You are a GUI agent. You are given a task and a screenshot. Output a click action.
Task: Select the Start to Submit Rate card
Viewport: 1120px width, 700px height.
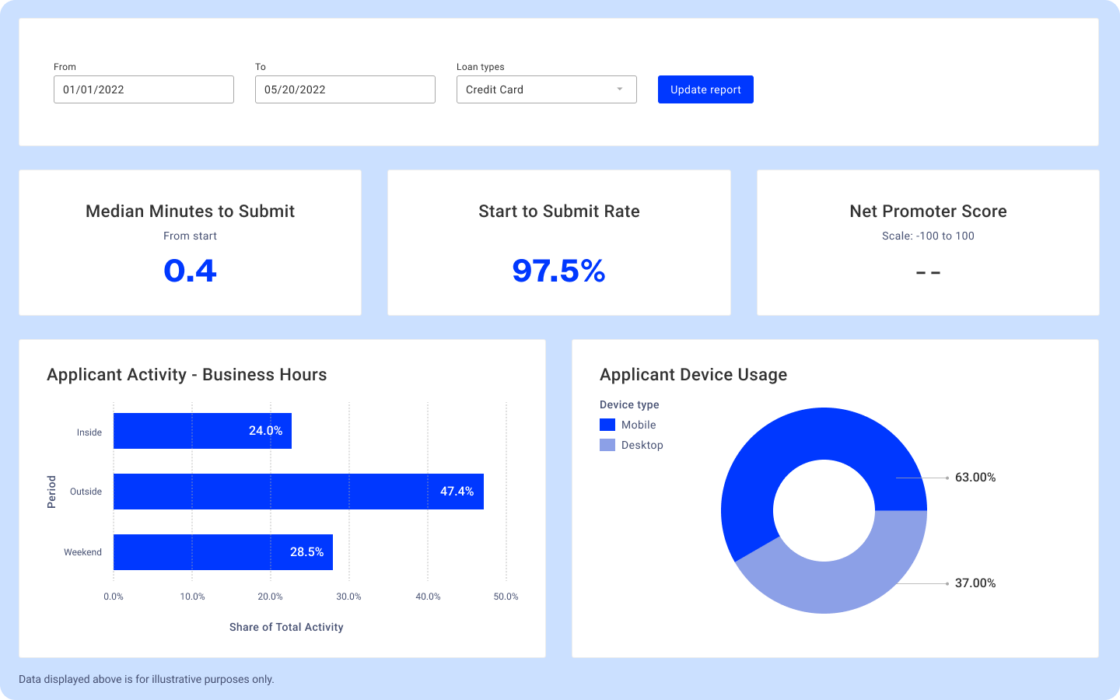pos(558,242)
